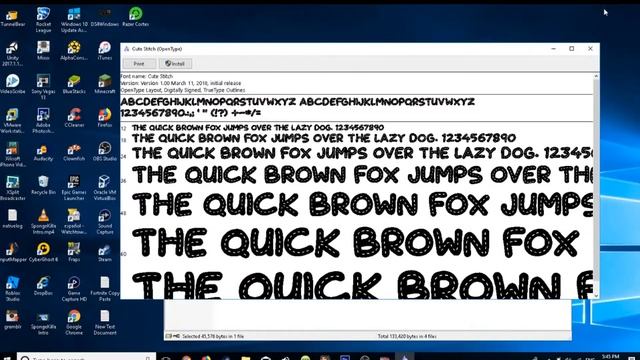Open the Clownfish desktop icon
The width and height of the screenshot is (640, 360).
(x=74, y=152)
